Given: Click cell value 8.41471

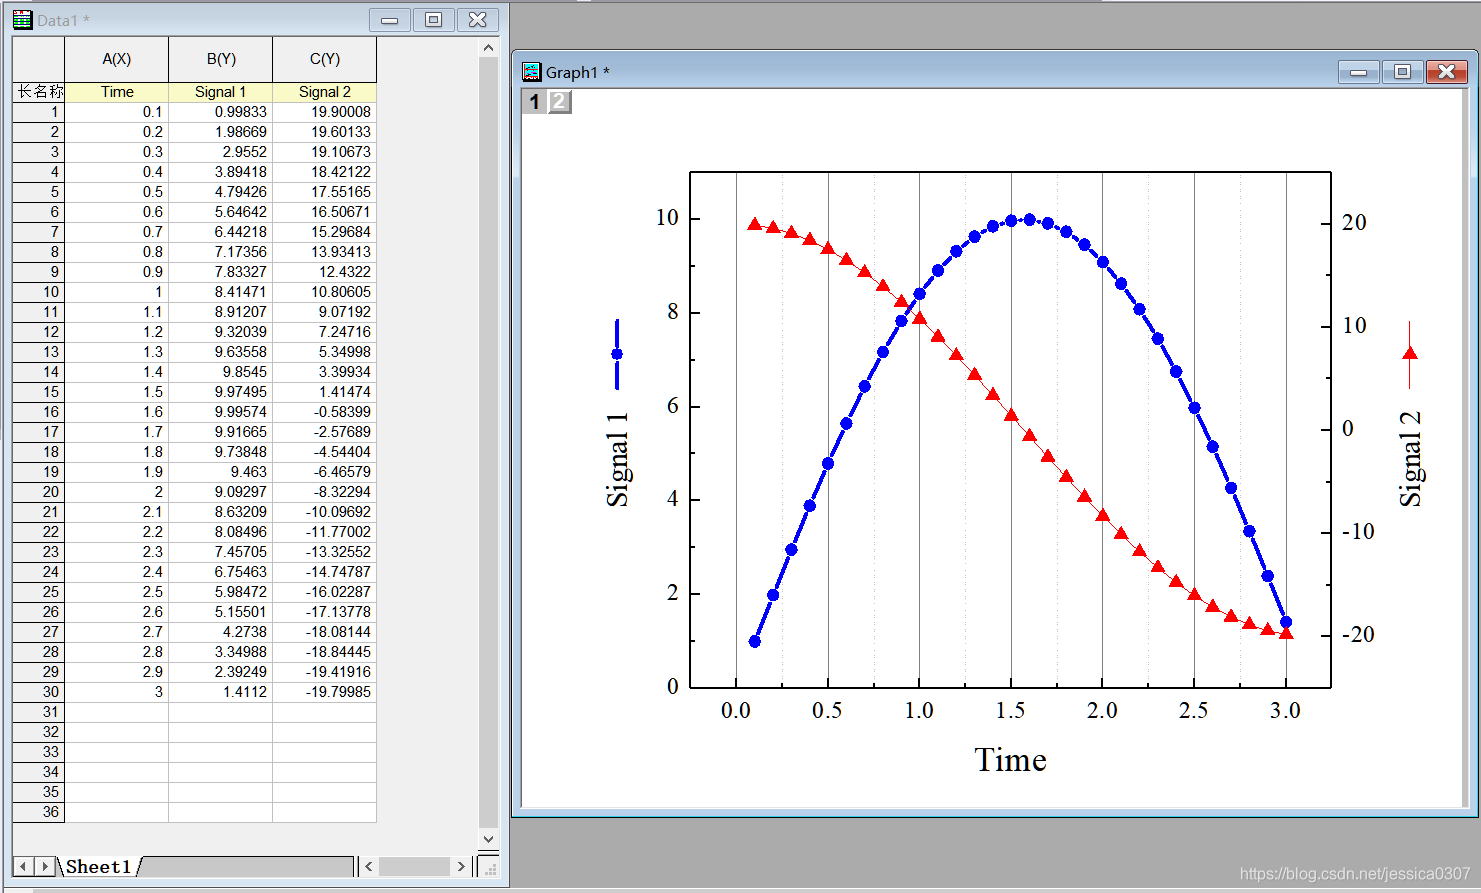Looking at the screenshot, I should 221,292.
